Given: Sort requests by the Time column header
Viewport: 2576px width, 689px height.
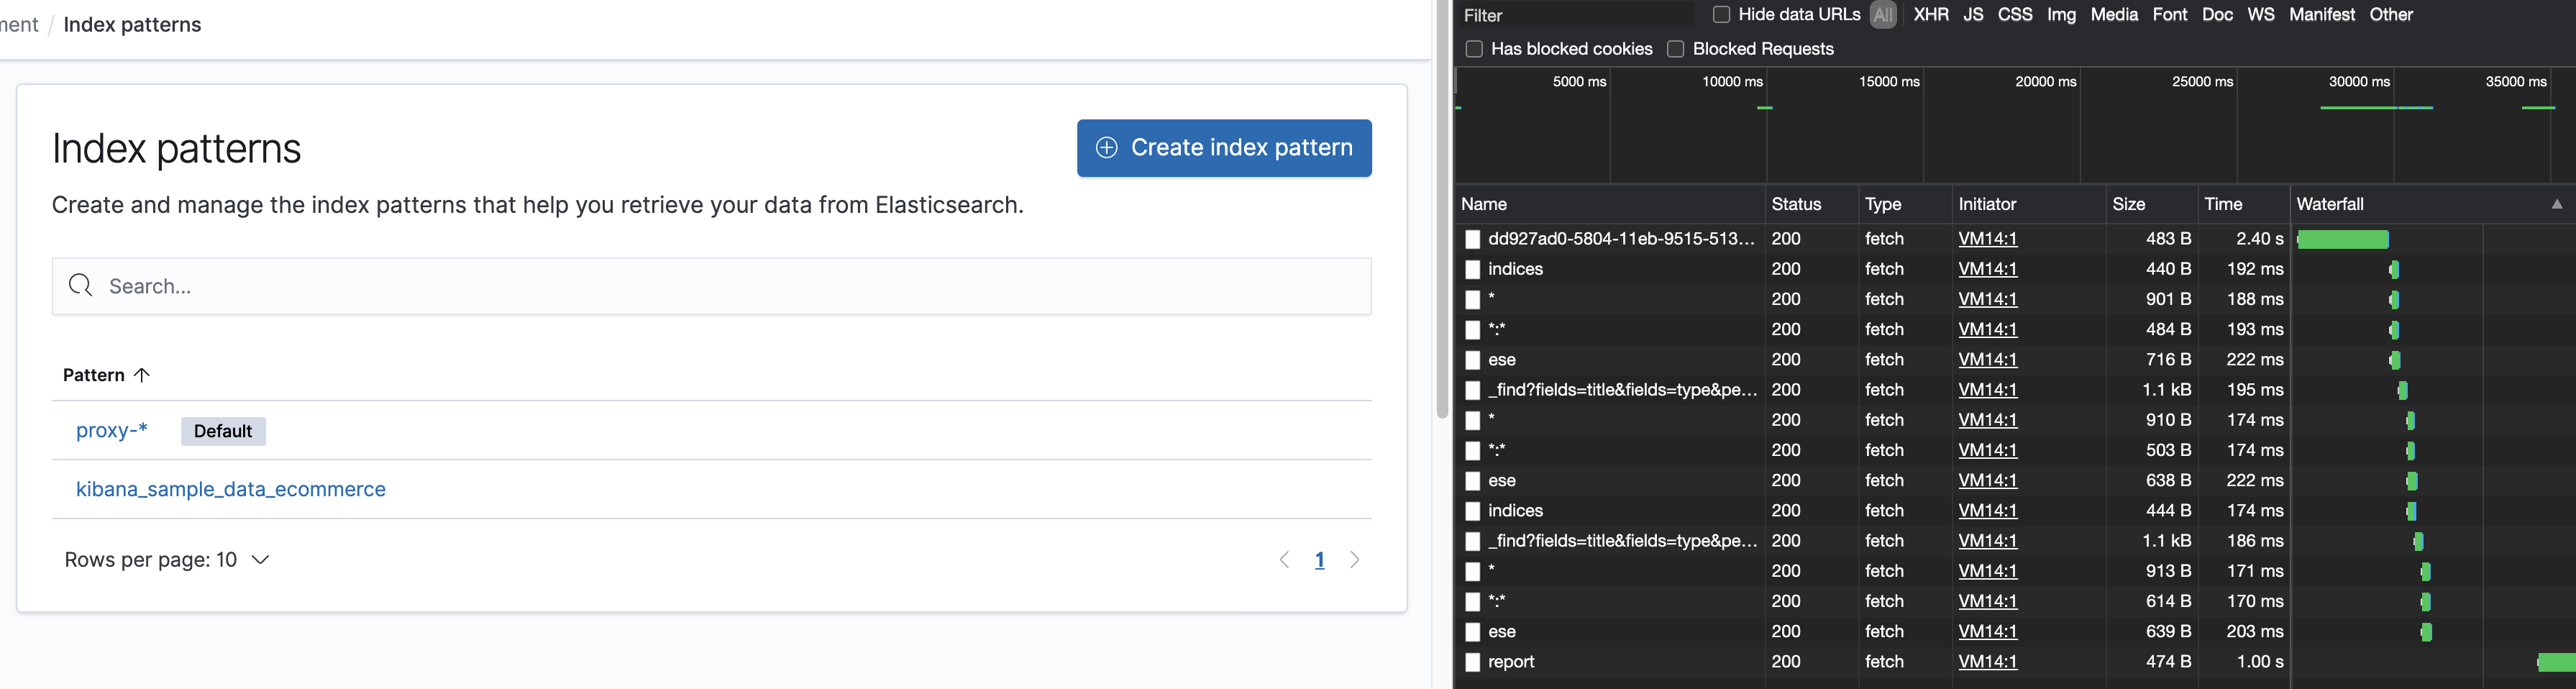Looking at the screenshot, I should click(x=2223, y=204).
